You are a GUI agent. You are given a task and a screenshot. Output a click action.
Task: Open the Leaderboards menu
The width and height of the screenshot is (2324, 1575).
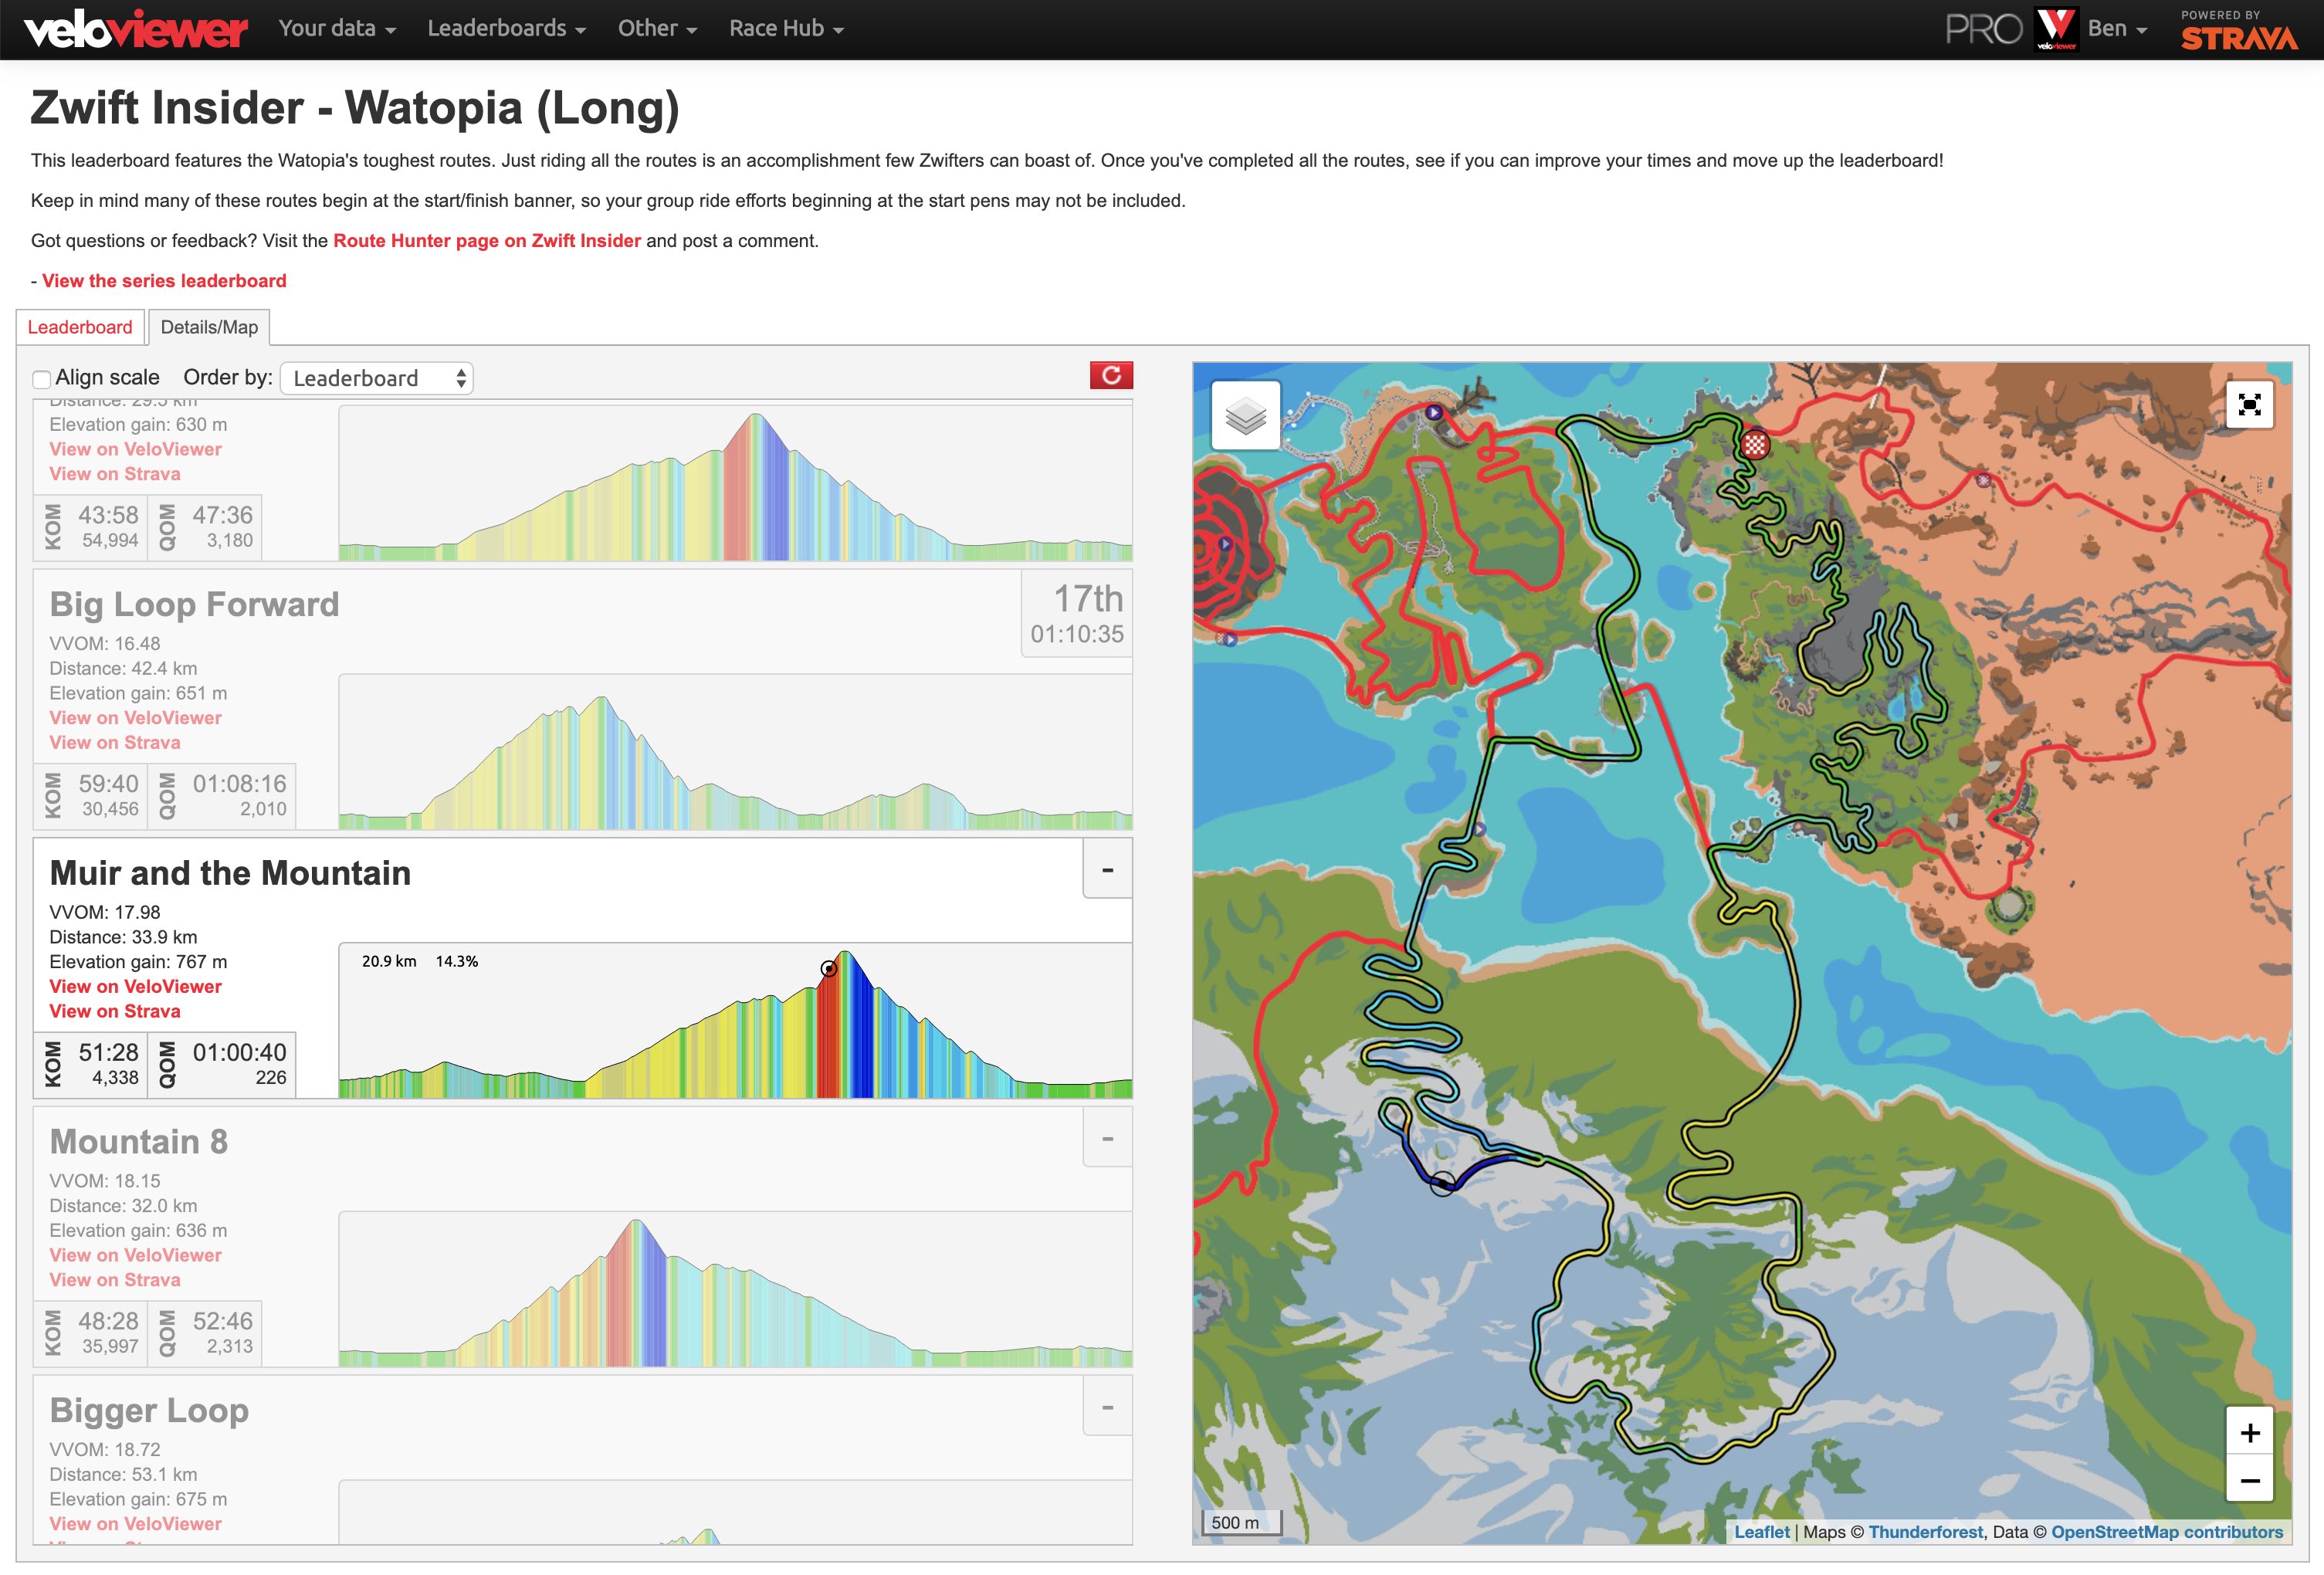point(506,28)
